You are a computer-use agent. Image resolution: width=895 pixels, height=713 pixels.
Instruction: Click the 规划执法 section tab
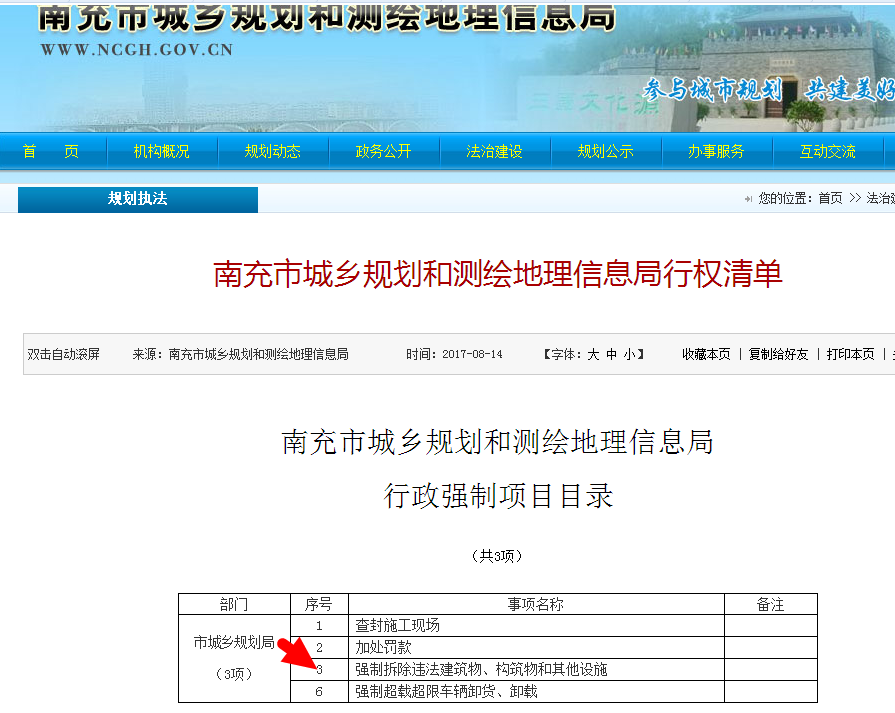(x=138, y=199)
